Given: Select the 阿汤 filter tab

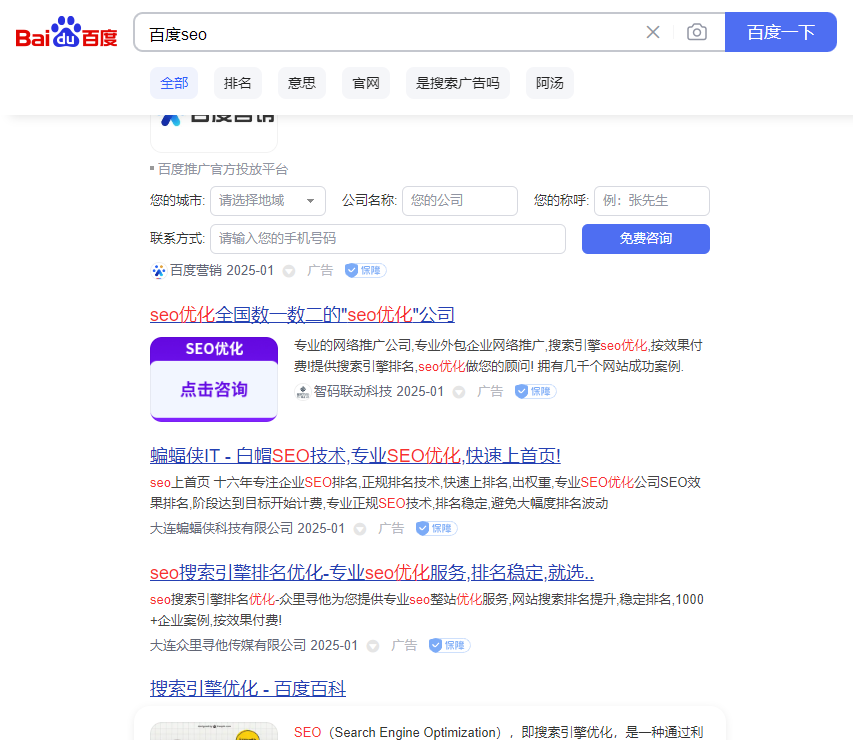Looking at the screenshot, I should (549, 83).
